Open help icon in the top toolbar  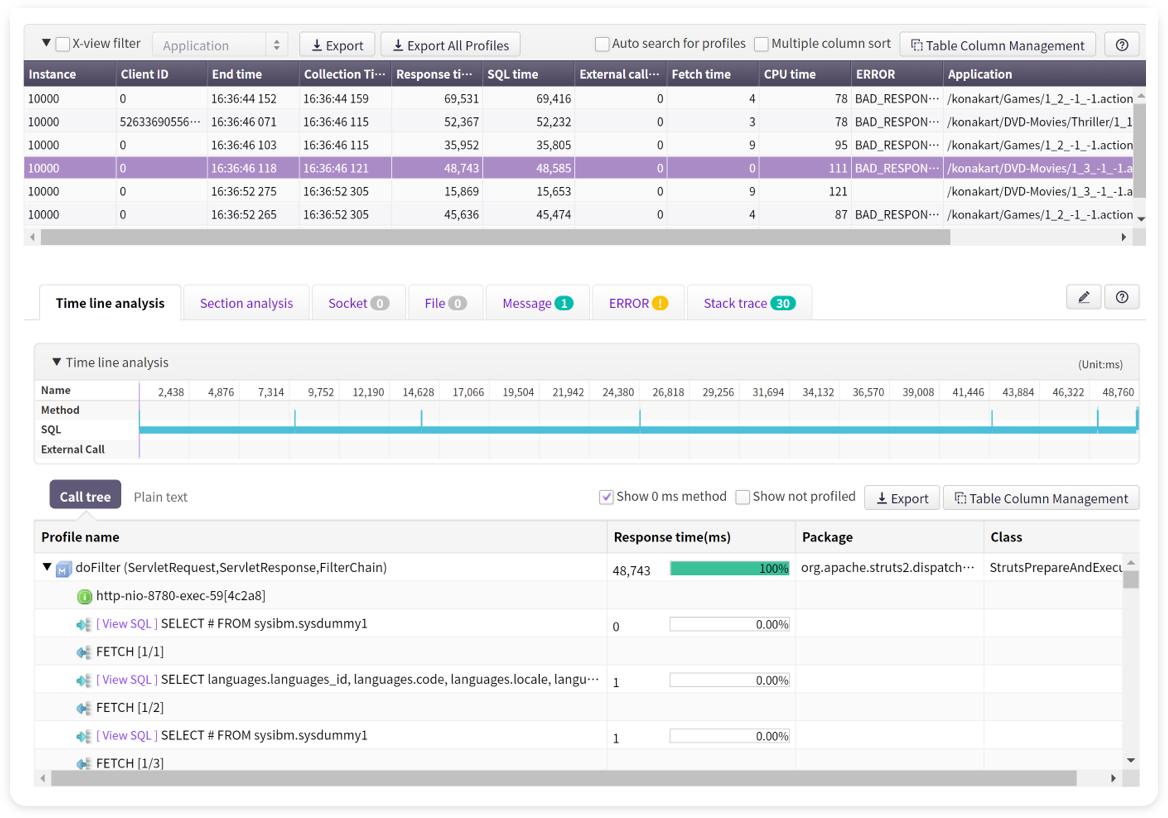pos(1122,45)
